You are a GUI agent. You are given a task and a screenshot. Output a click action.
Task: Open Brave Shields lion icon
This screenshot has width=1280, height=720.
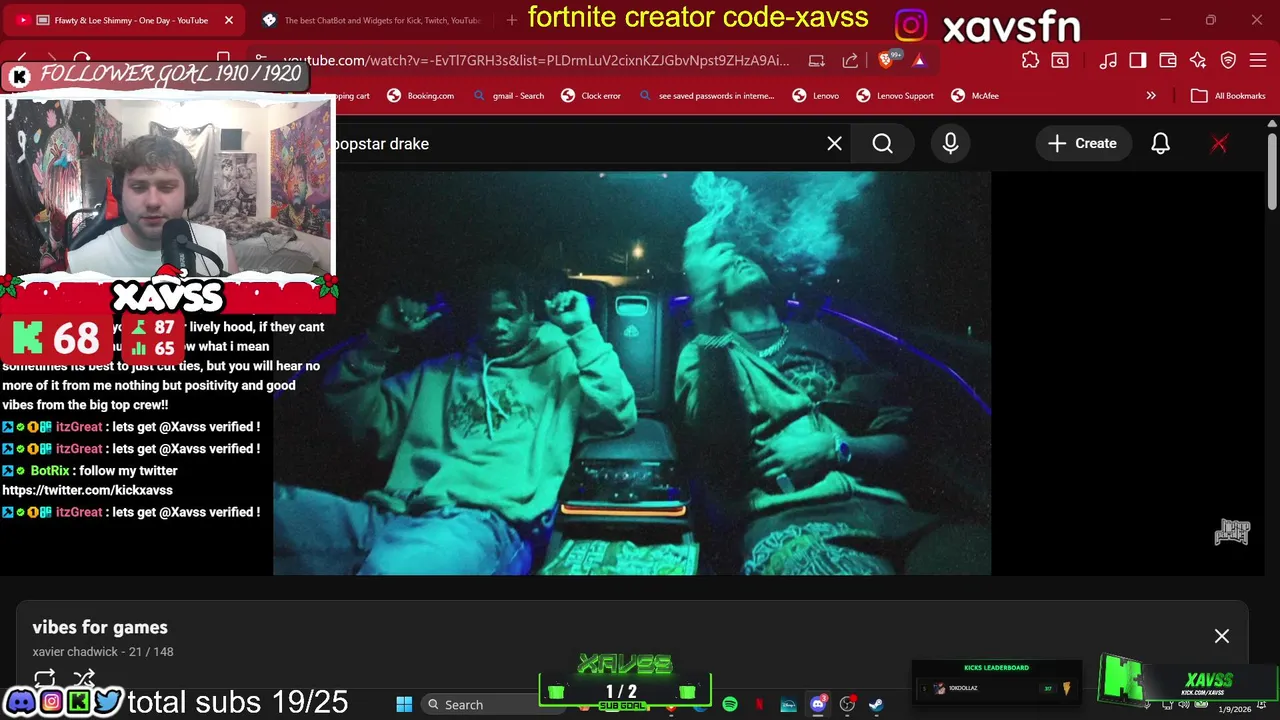887,61
